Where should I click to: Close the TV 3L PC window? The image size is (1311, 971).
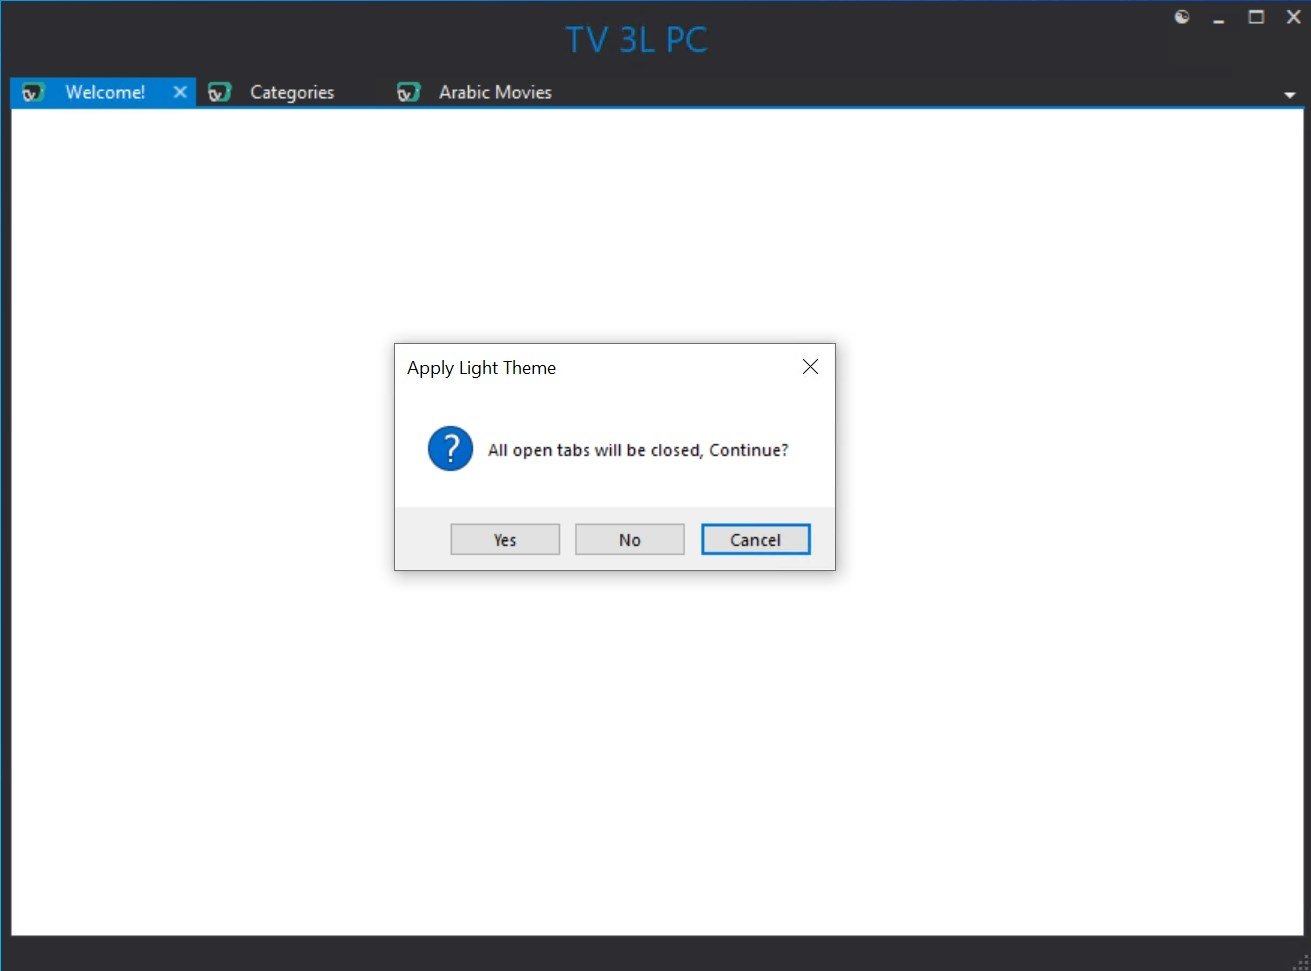pyautogui.click(x=1293, y=17)
